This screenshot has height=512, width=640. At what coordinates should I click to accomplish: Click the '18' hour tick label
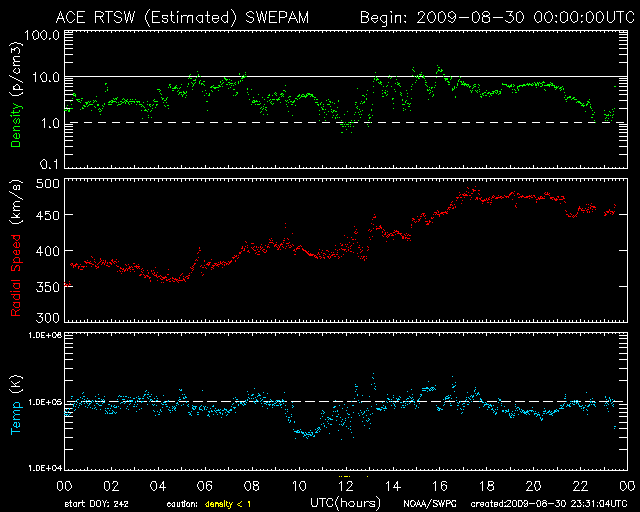pos(487,486)
